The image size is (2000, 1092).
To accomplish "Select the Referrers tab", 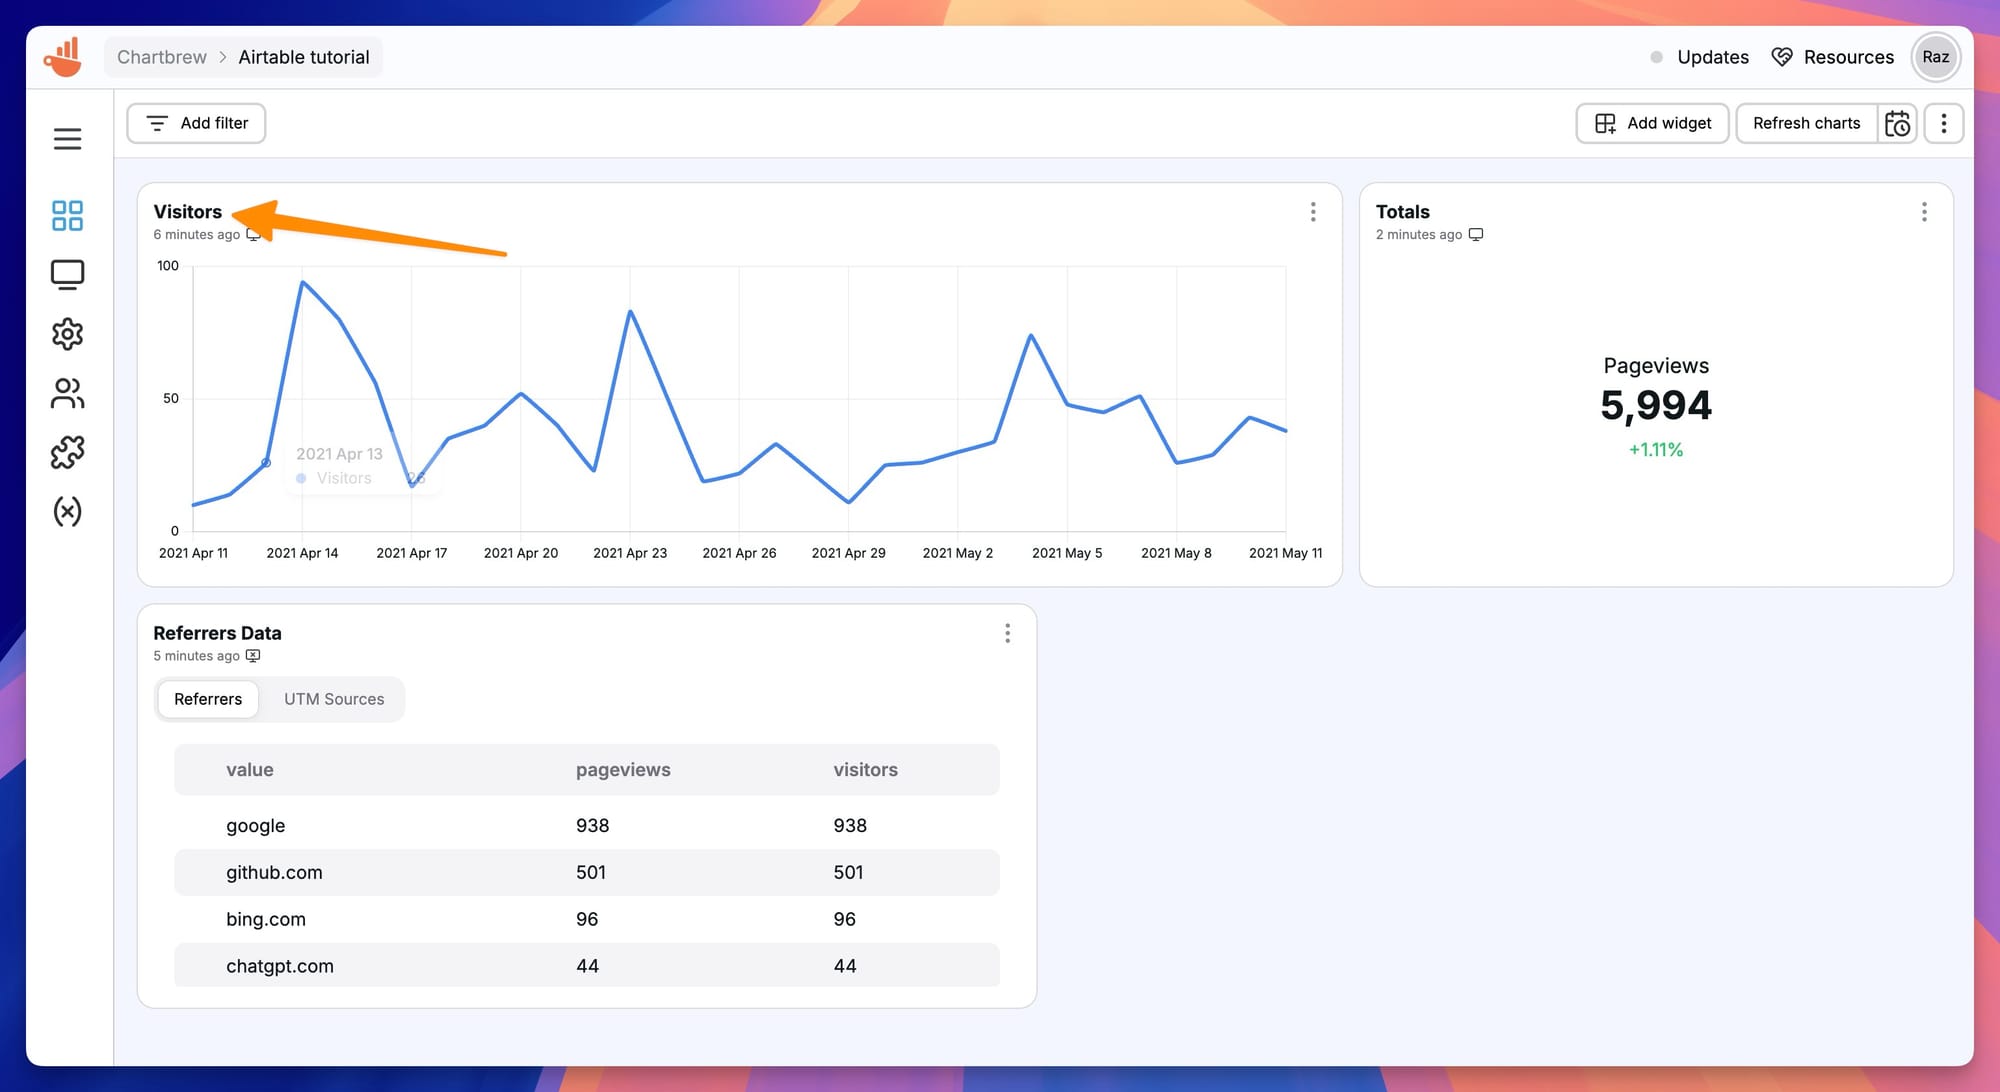I will pyautogui.click(x=207, y=698).
